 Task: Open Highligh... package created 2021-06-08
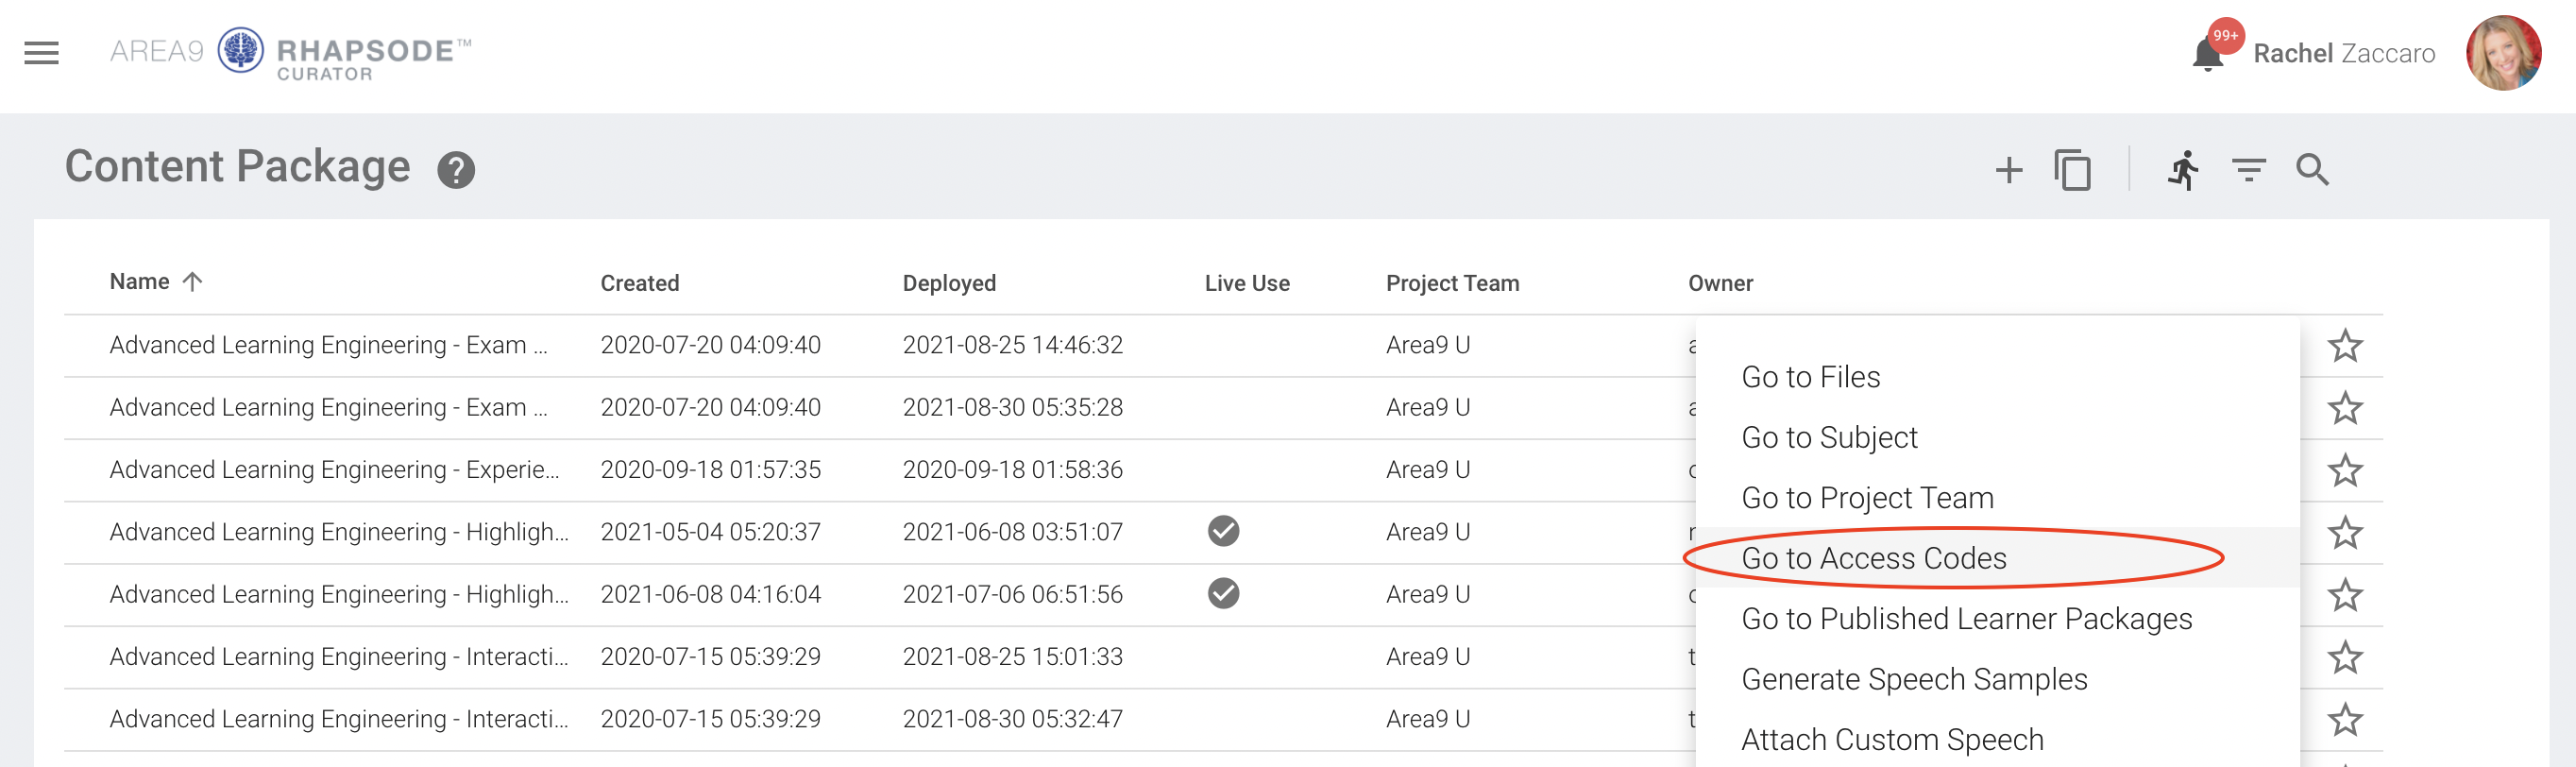pos(339,593)
